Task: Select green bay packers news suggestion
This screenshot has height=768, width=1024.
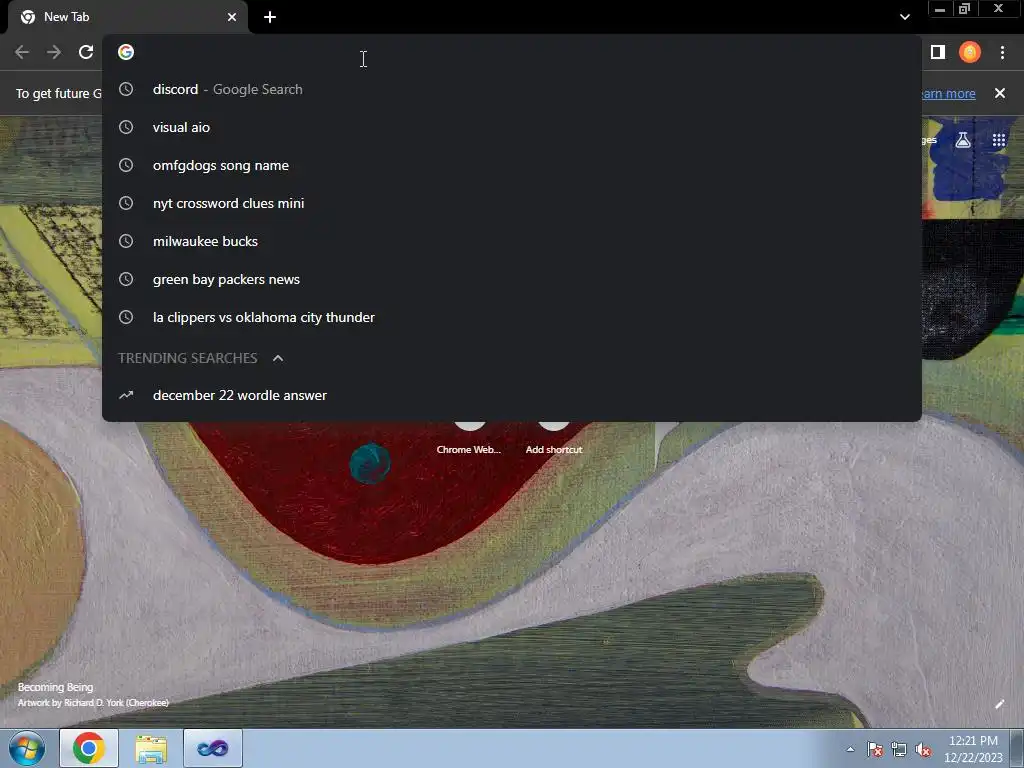Action: (x=512, y=279)
